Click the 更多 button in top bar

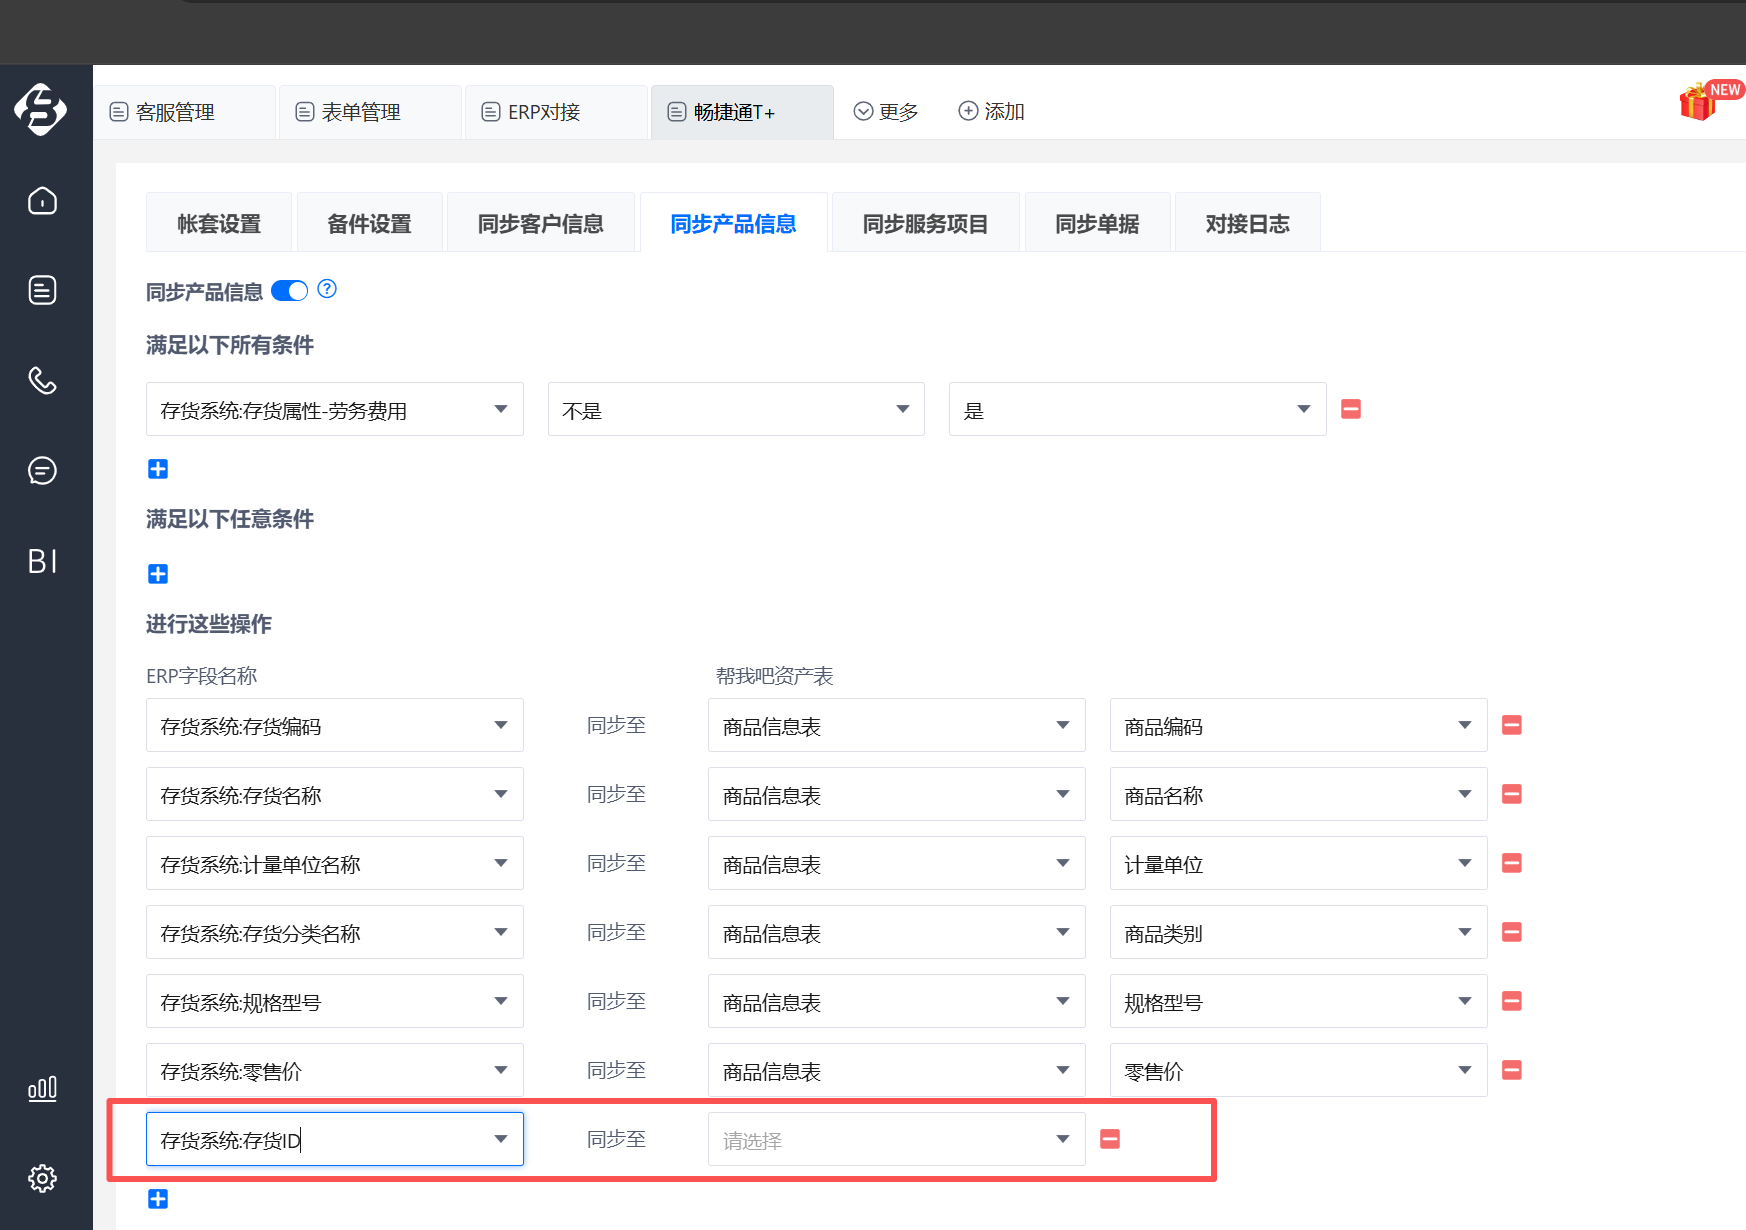(x=886, y=112)
